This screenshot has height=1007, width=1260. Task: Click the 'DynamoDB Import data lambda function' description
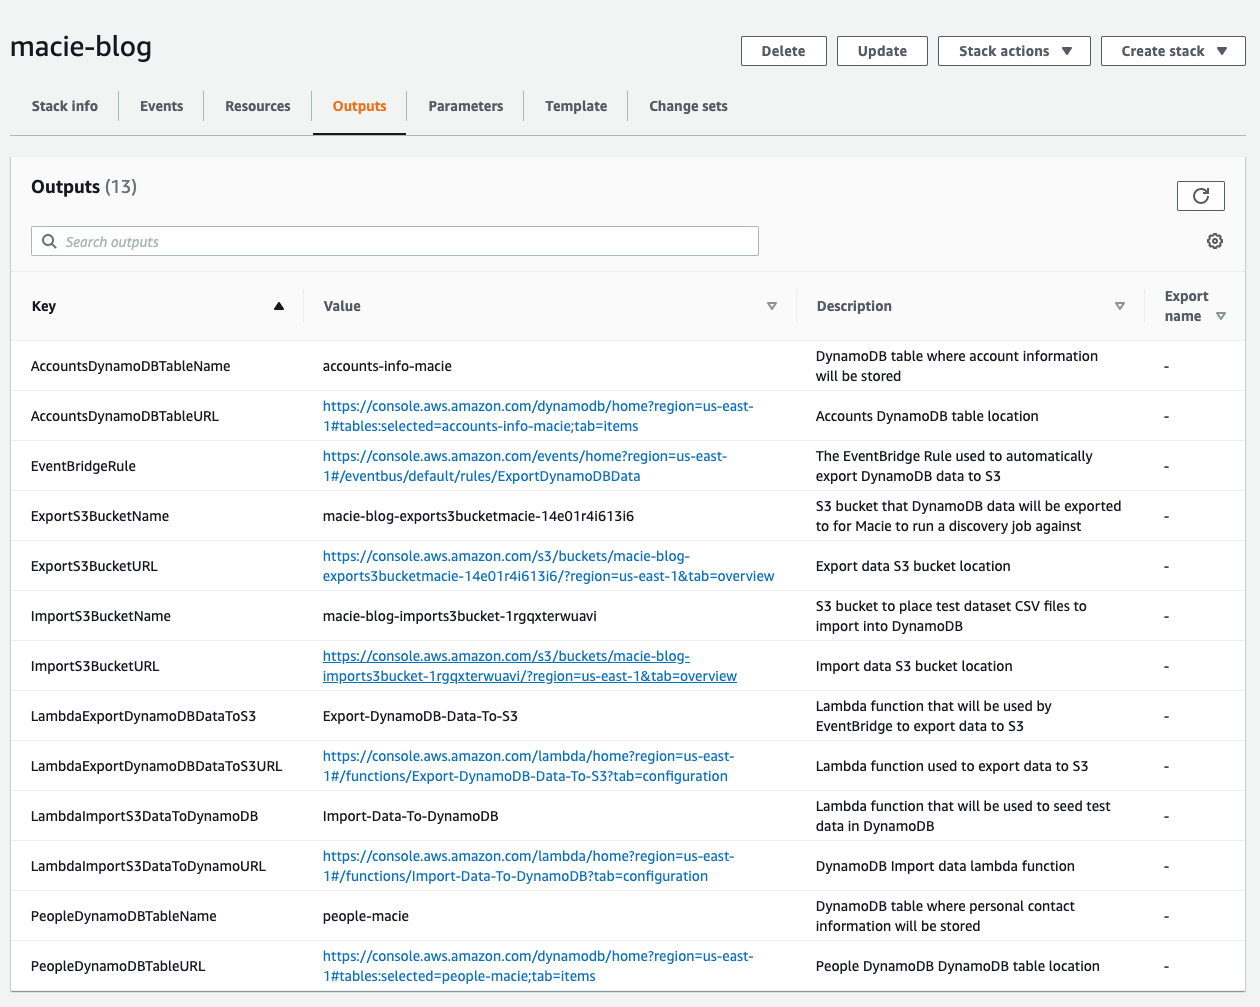945,866
